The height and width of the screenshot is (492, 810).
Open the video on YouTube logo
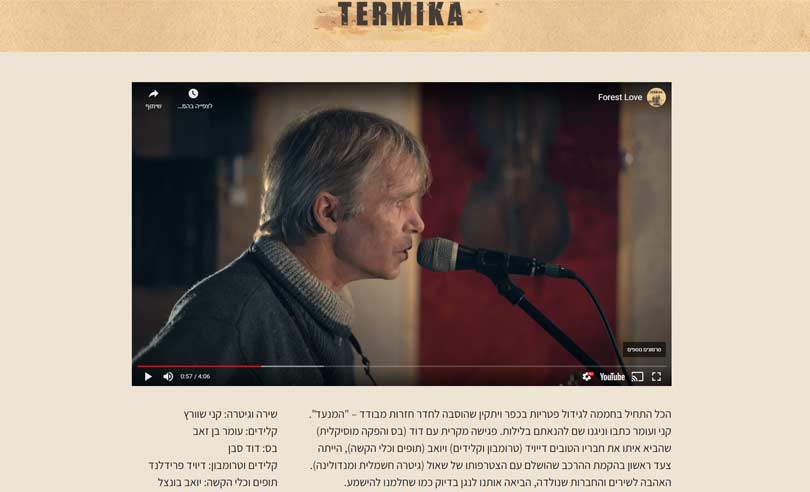click(612, 377)
